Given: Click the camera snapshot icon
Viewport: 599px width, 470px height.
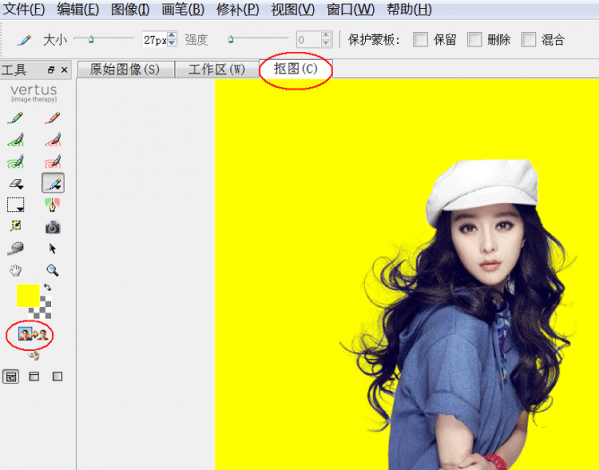Looking at the screenshot, I should [53, 227].
